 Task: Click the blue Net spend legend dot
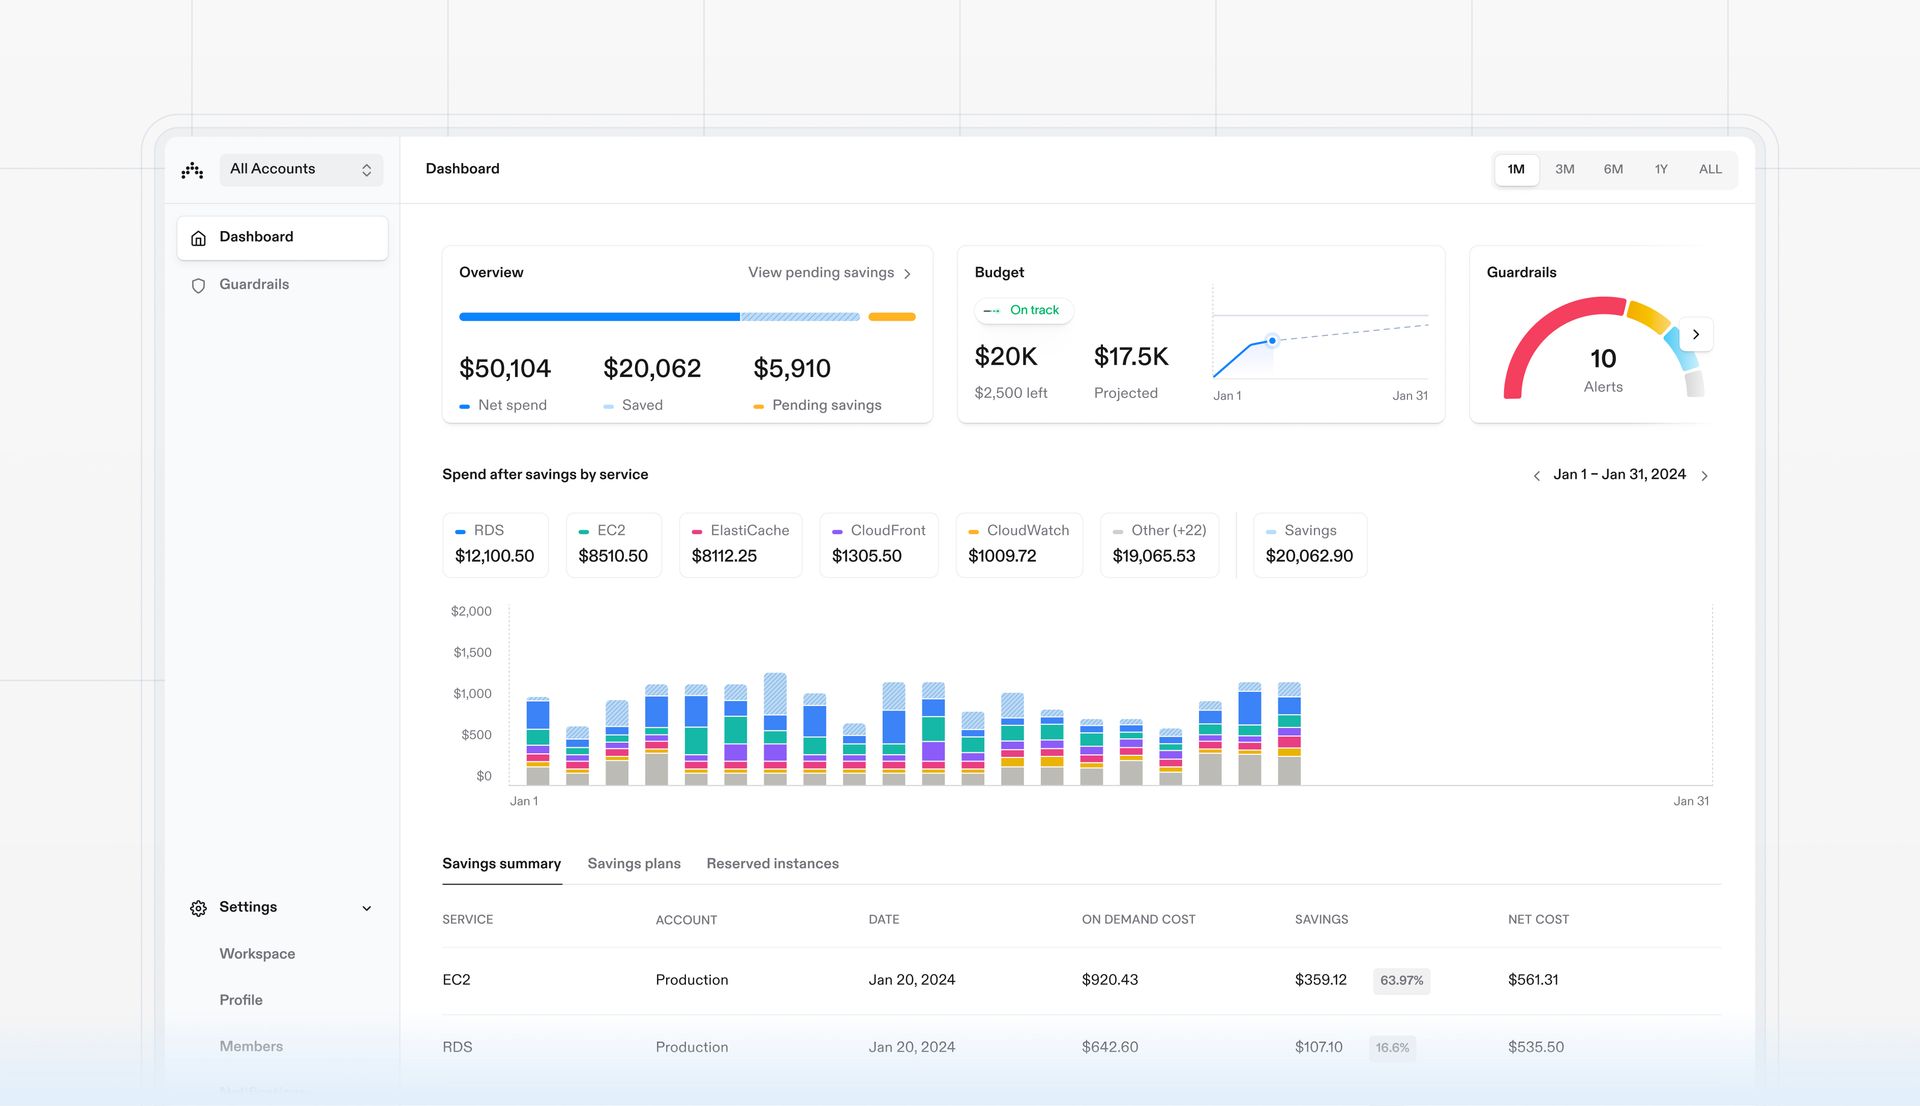pos(464,406)
